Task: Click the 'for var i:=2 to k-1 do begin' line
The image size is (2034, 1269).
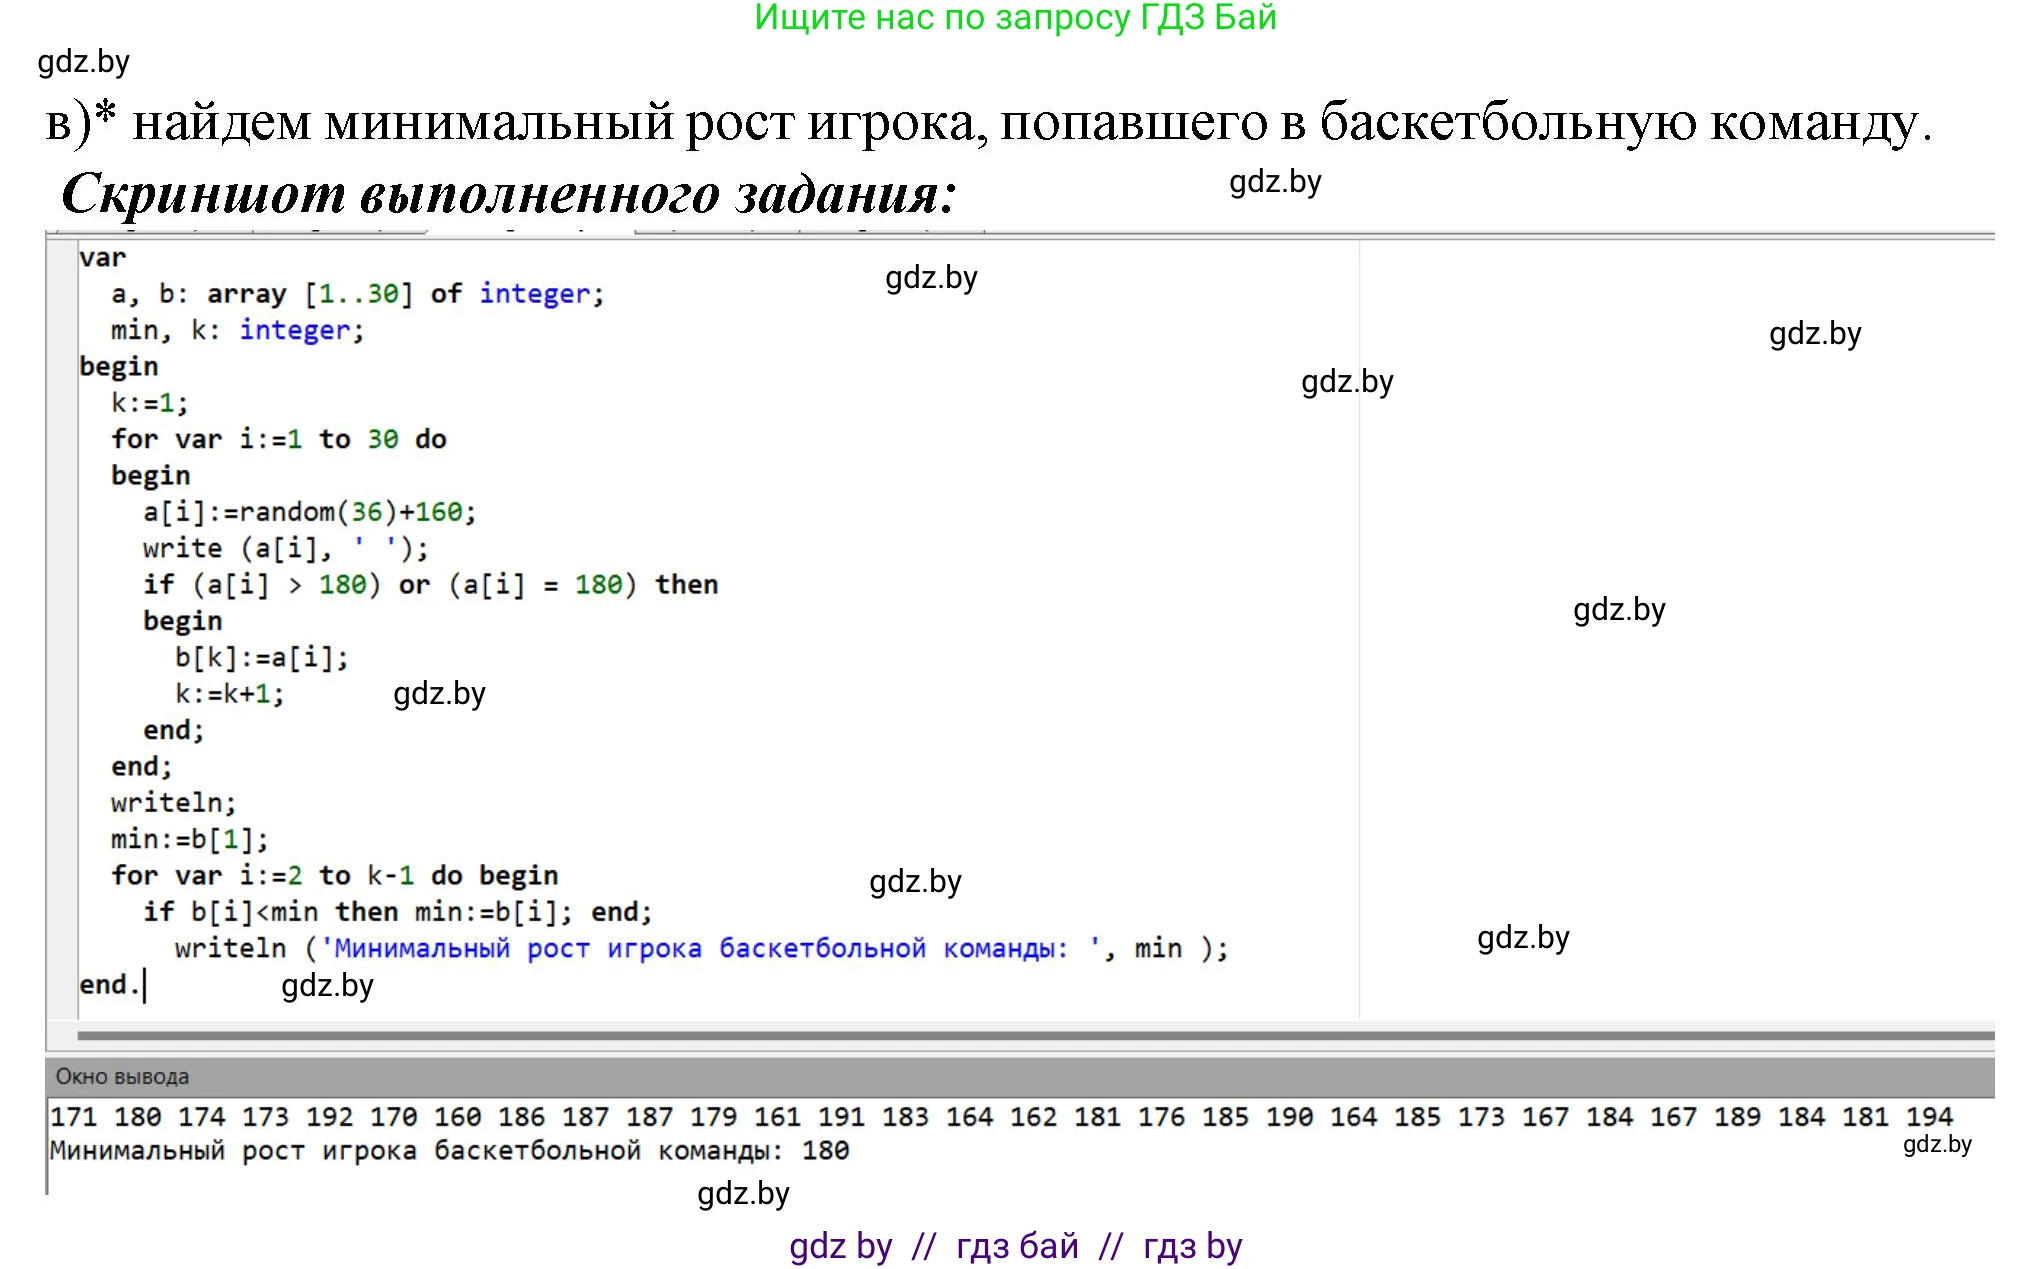Action: [x=334, y=876]
